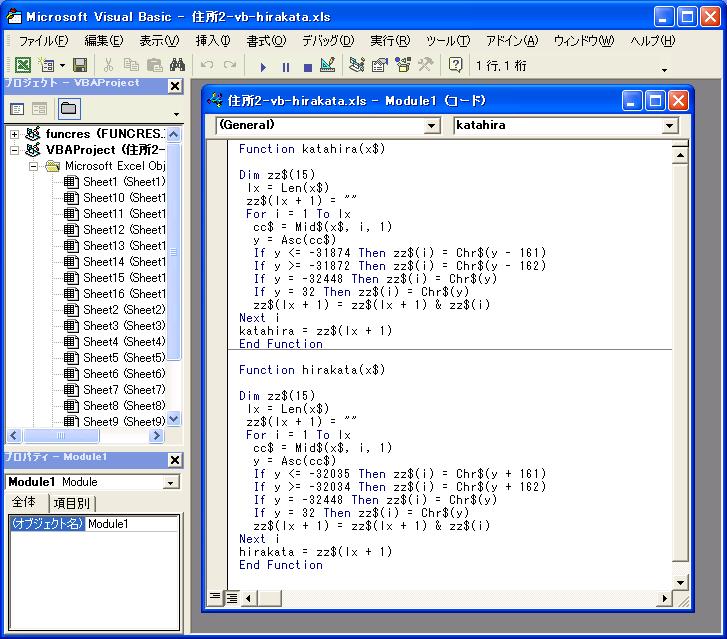Close the Properties panel
This screenshot has height=639, width=727.
175,460
